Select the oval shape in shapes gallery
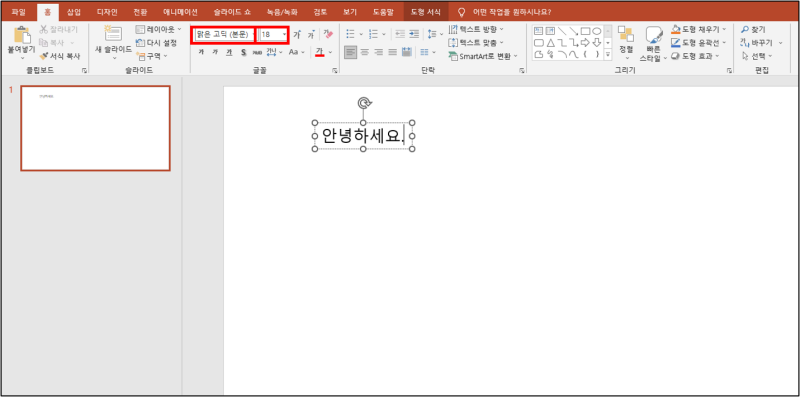Viewport: 800px width, 397px height. (x=596, y=31)
